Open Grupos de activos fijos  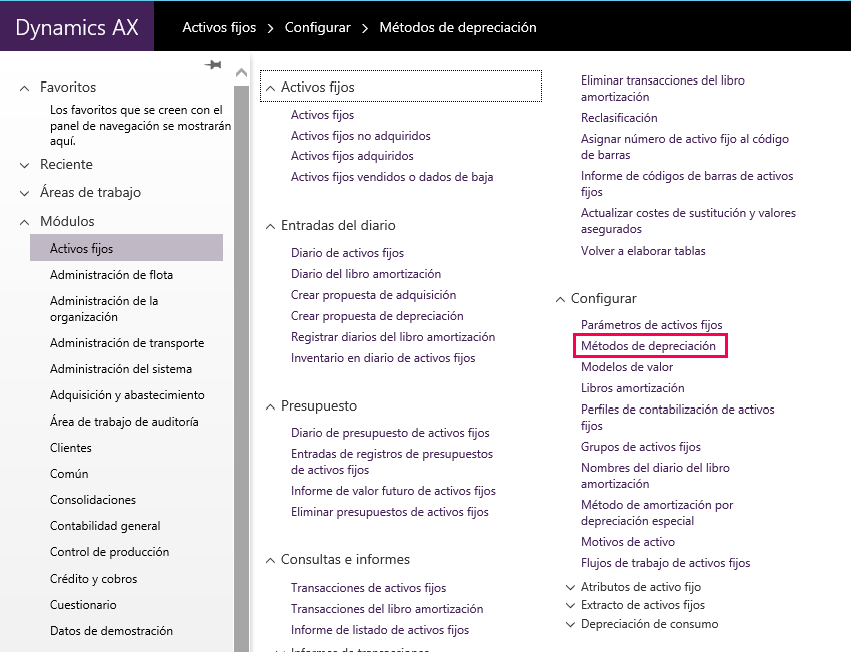(x=640, y=447)
